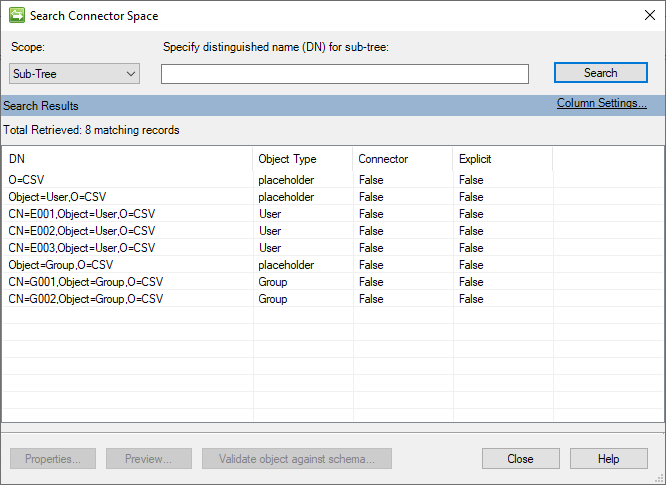Viewport: 666px width, 485px height.
Task: Sort by the Explicit column header
Action: 503,159
